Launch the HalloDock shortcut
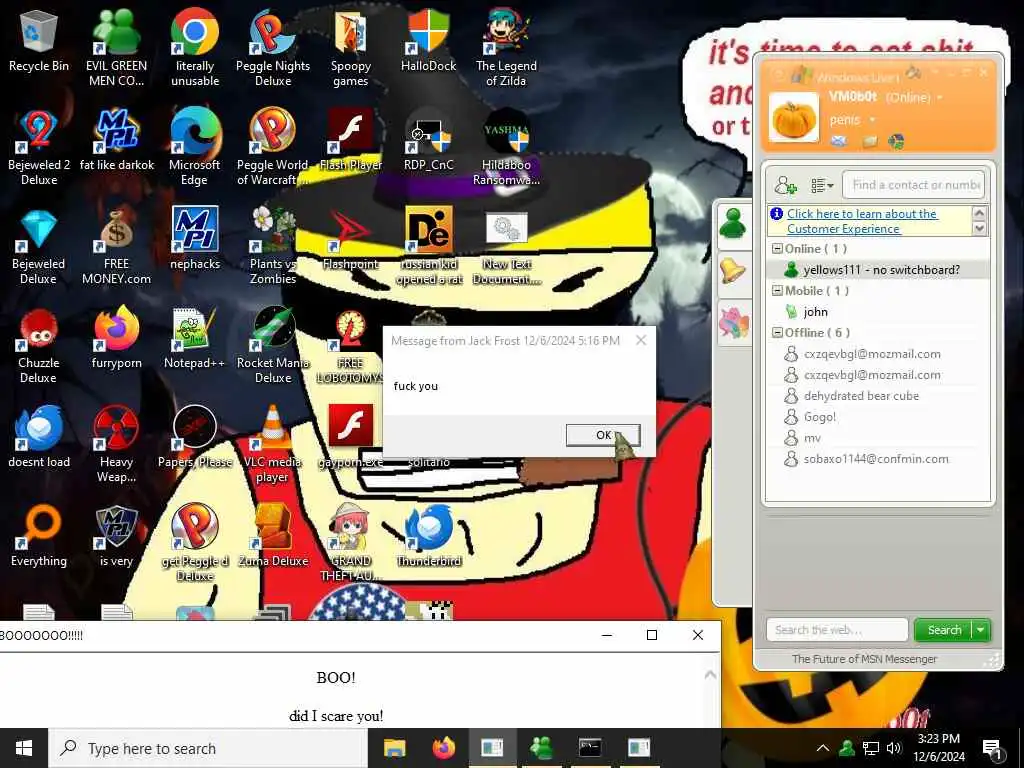This screenshot has height=768, width=1024. [428, 42]
